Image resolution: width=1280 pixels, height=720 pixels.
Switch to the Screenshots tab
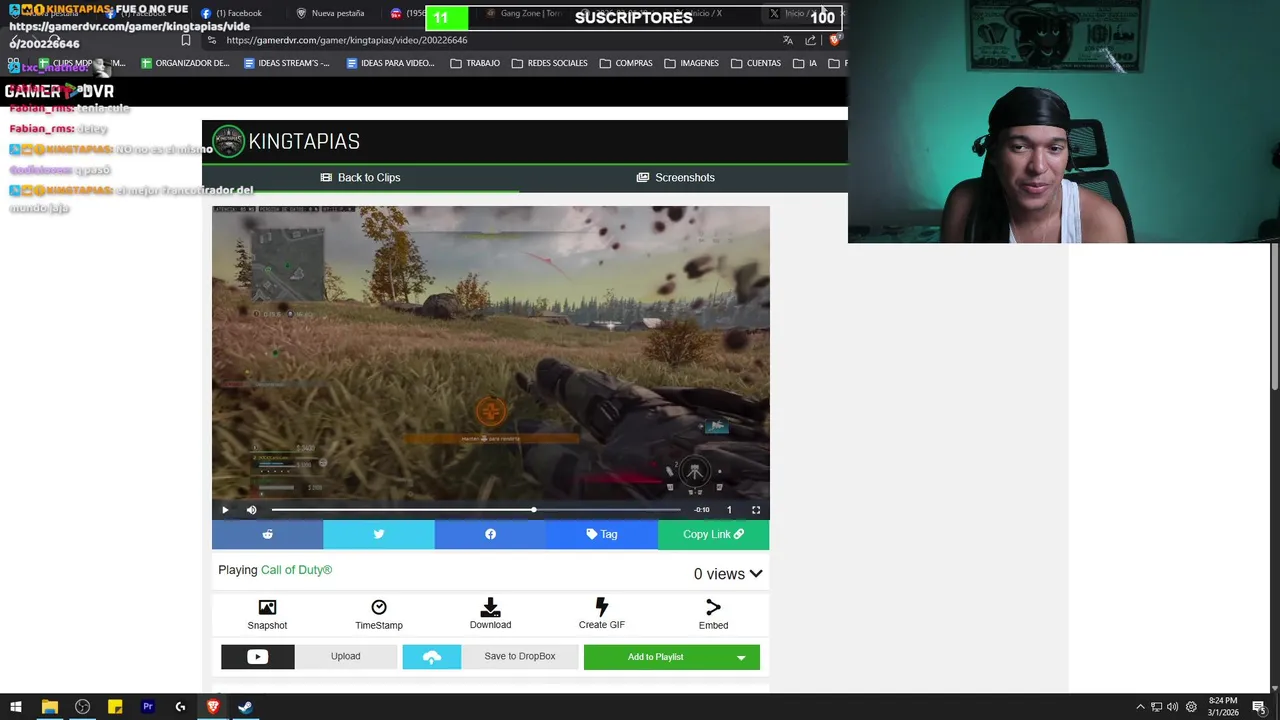[676, 178]
